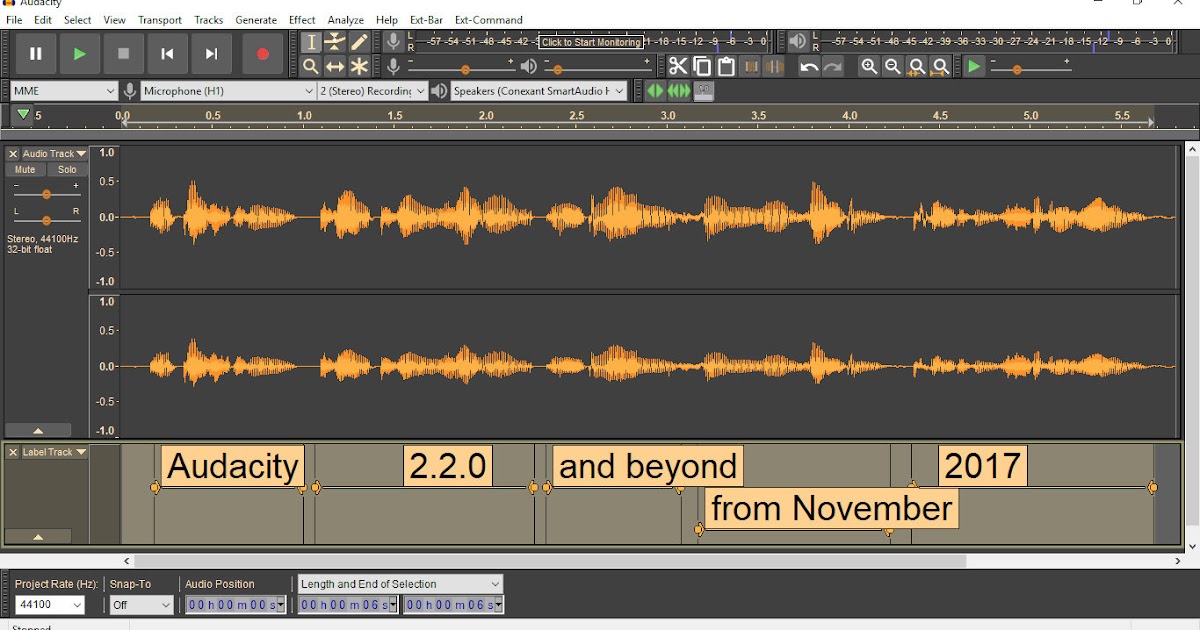Image resolution: width=1200 pixels, height=630 pixels.
Task: Open the Microphone (H1) input device dropdown
Action: tap(225, 90)
